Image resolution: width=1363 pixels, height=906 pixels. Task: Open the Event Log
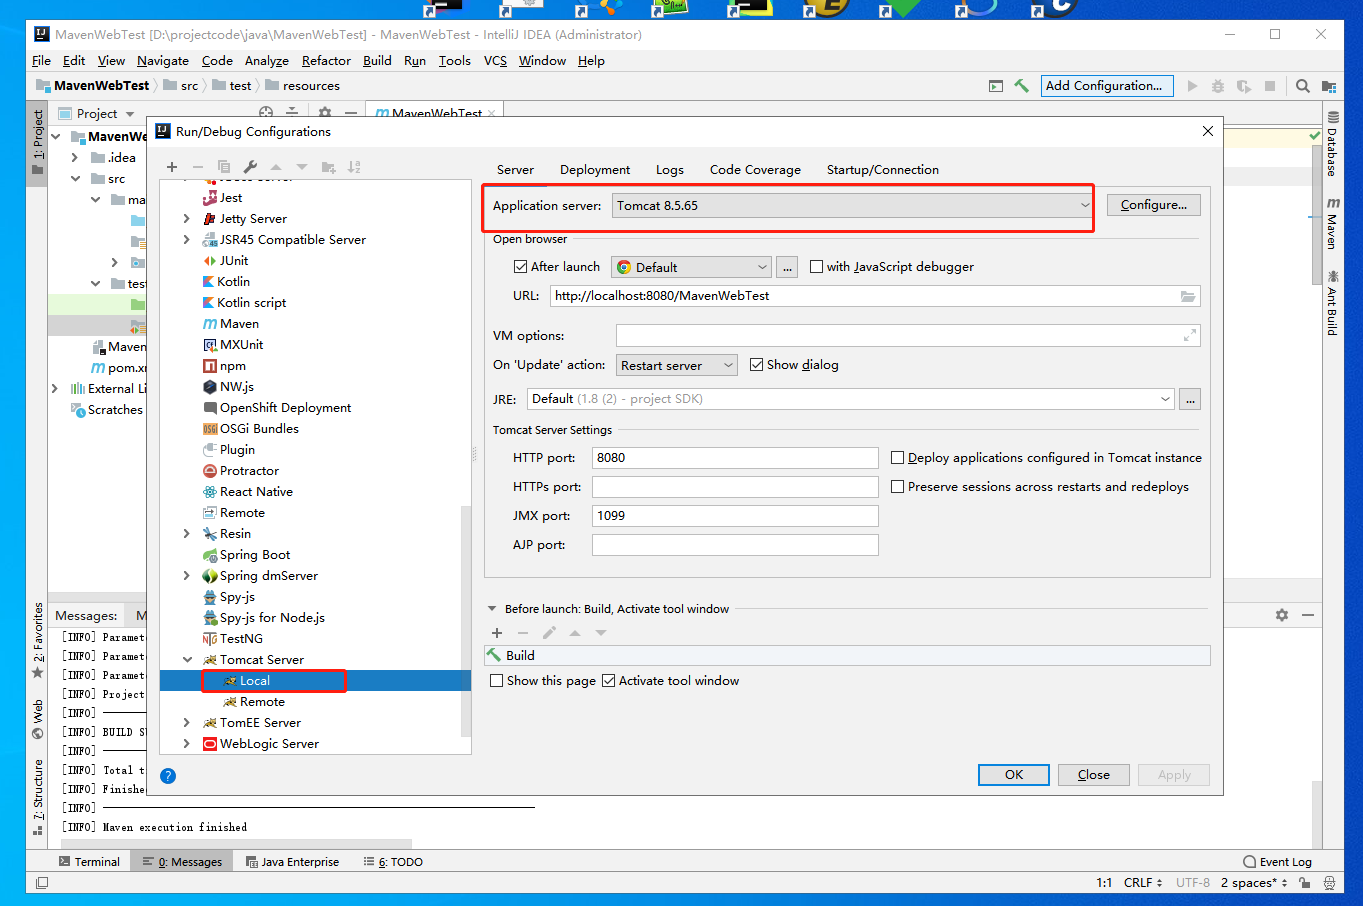1277,862
